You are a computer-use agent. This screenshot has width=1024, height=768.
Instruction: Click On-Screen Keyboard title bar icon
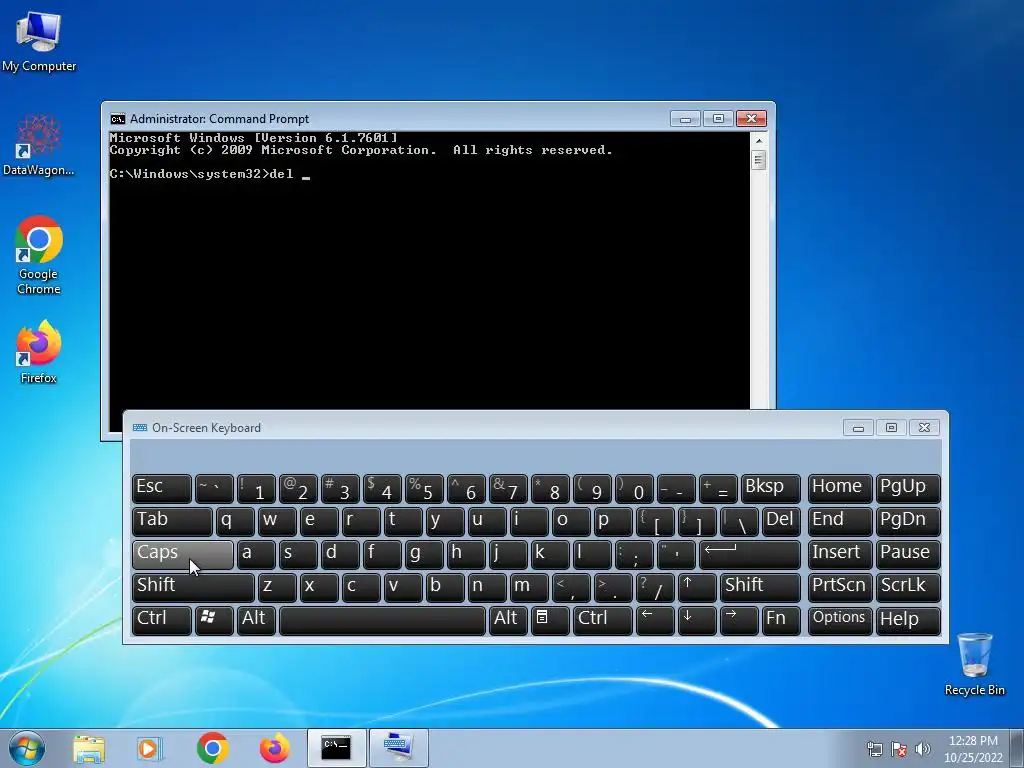click(x=140, y=428)
